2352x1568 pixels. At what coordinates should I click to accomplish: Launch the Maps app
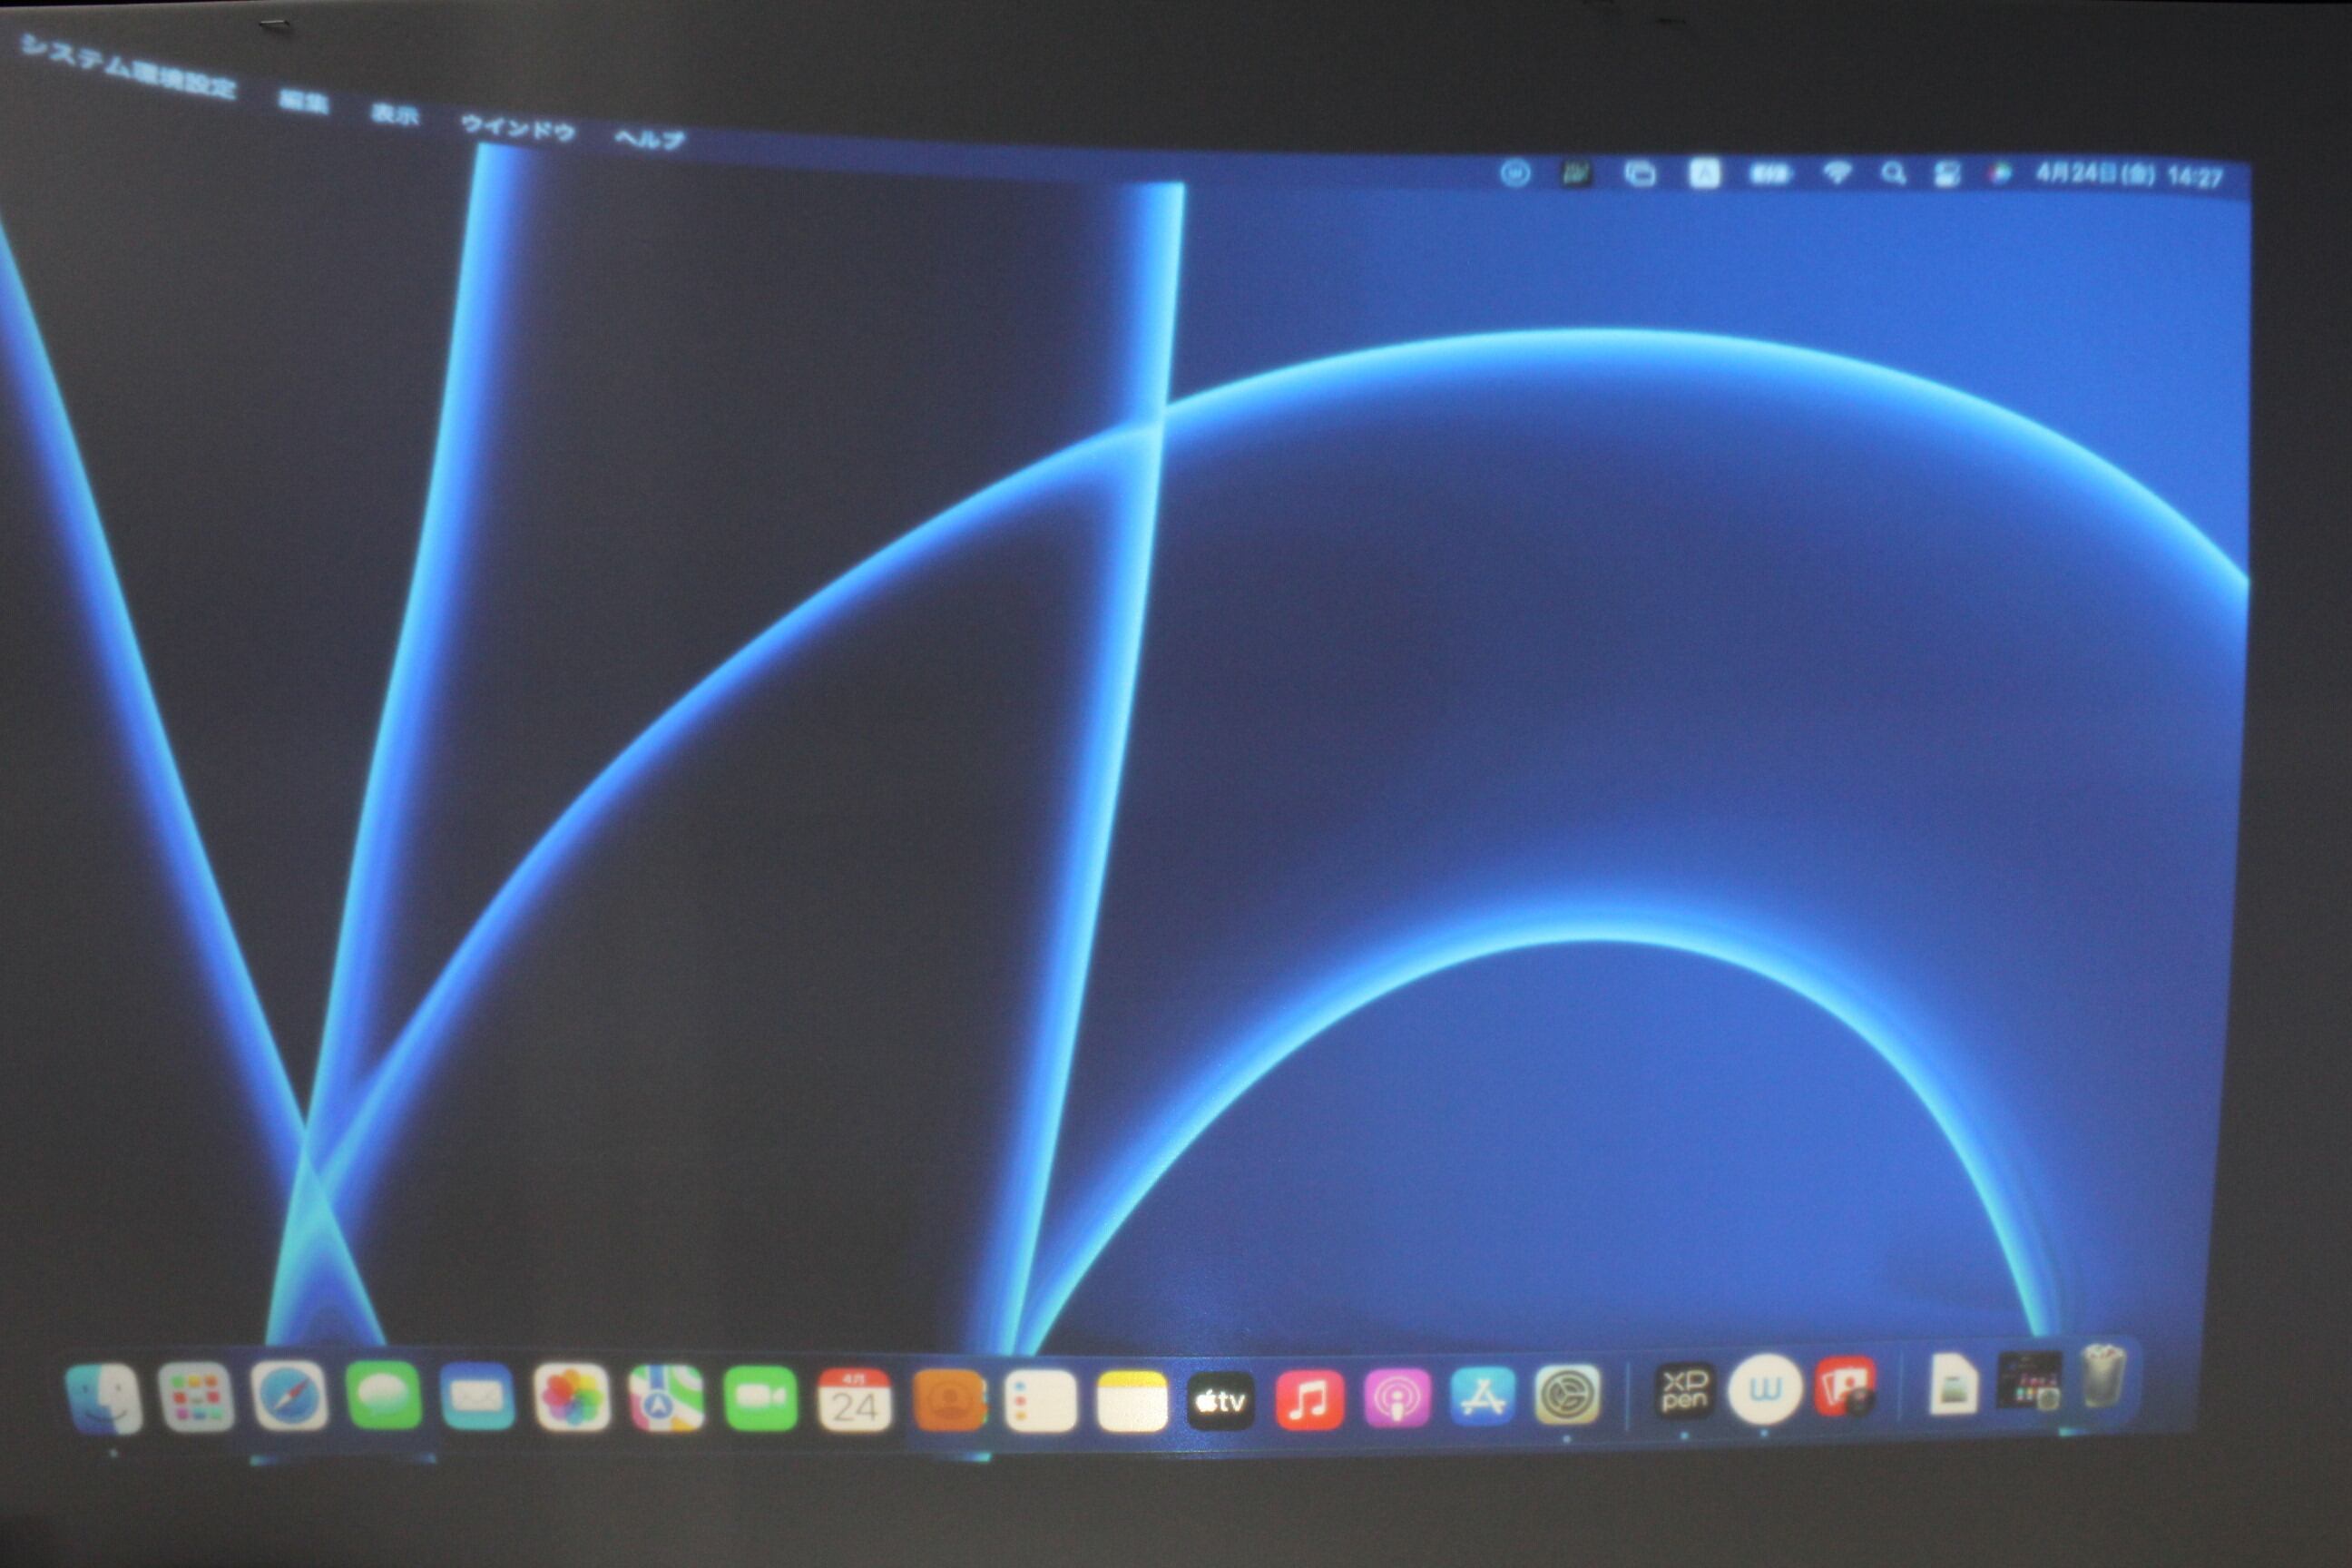(x=665, y=1398)
